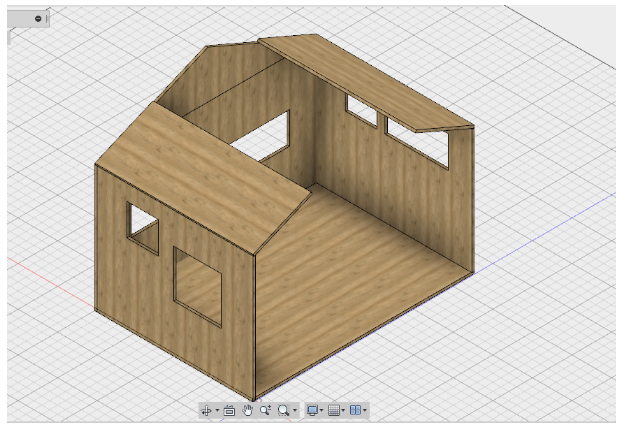Open Grid and Snaps icon
625x433 pixels.
point(334,410)
